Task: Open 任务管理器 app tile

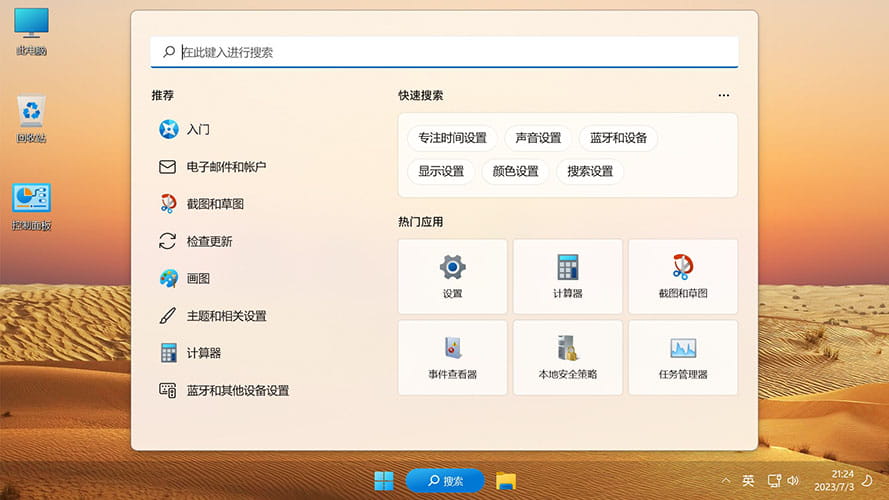Action: (683, 357)
